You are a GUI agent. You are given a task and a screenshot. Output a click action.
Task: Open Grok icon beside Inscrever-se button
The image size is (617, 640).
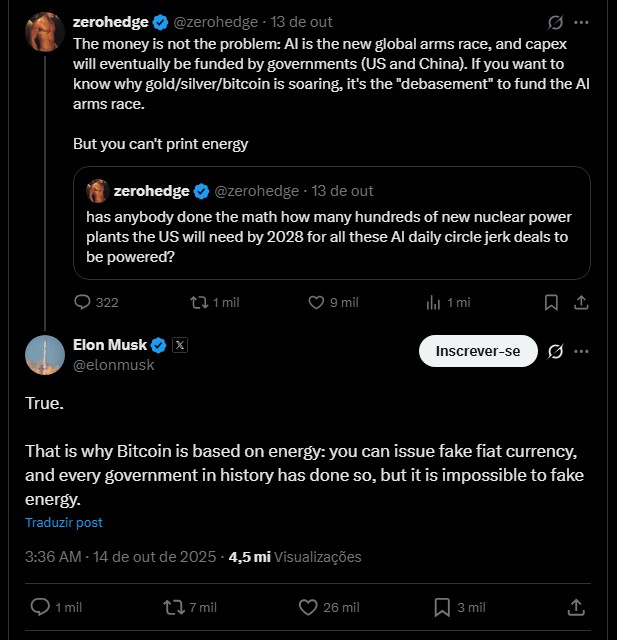point(557,351)
